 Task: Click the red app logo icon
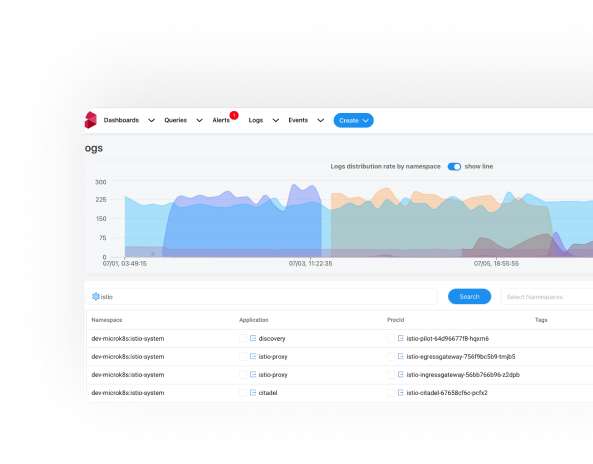pyautogui.click(x=90, y=120)
